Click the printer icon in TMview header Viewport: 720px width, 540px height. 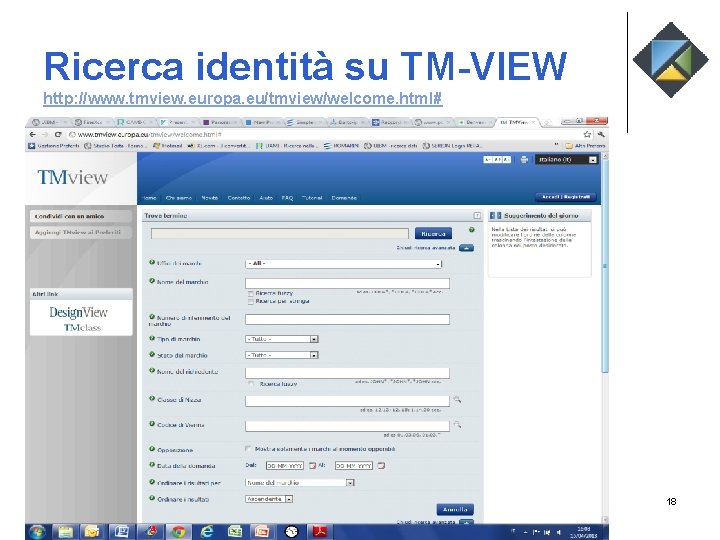coord(524,160)
